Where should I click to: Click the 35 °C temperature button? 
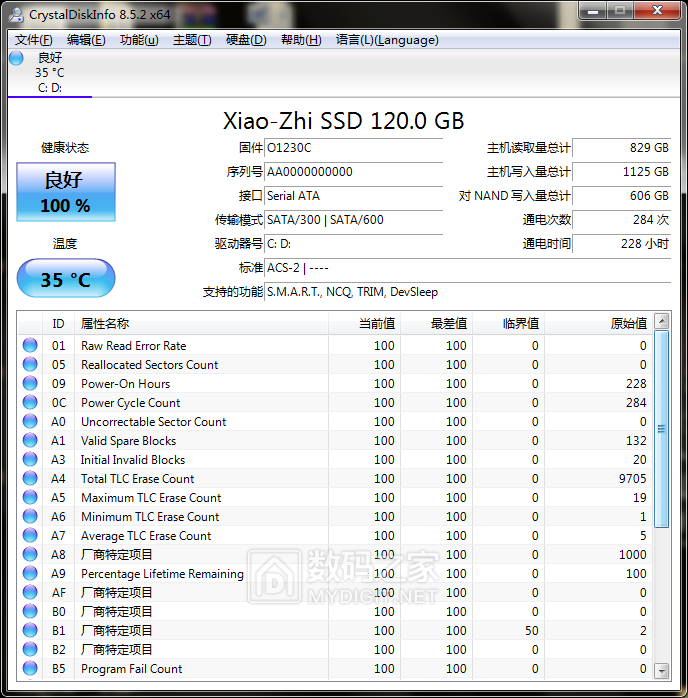(x=66, y=279)
